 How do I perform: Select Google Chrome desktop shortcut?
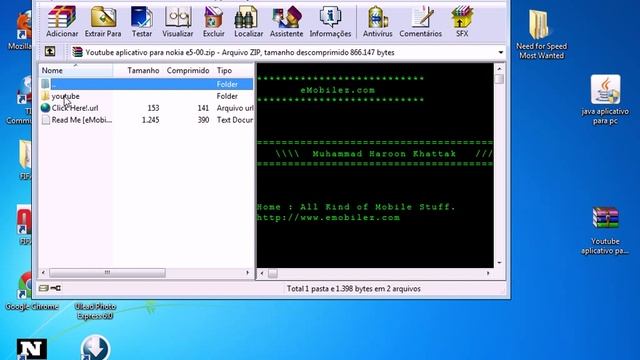pyautogui.click(x=31, y=292)
